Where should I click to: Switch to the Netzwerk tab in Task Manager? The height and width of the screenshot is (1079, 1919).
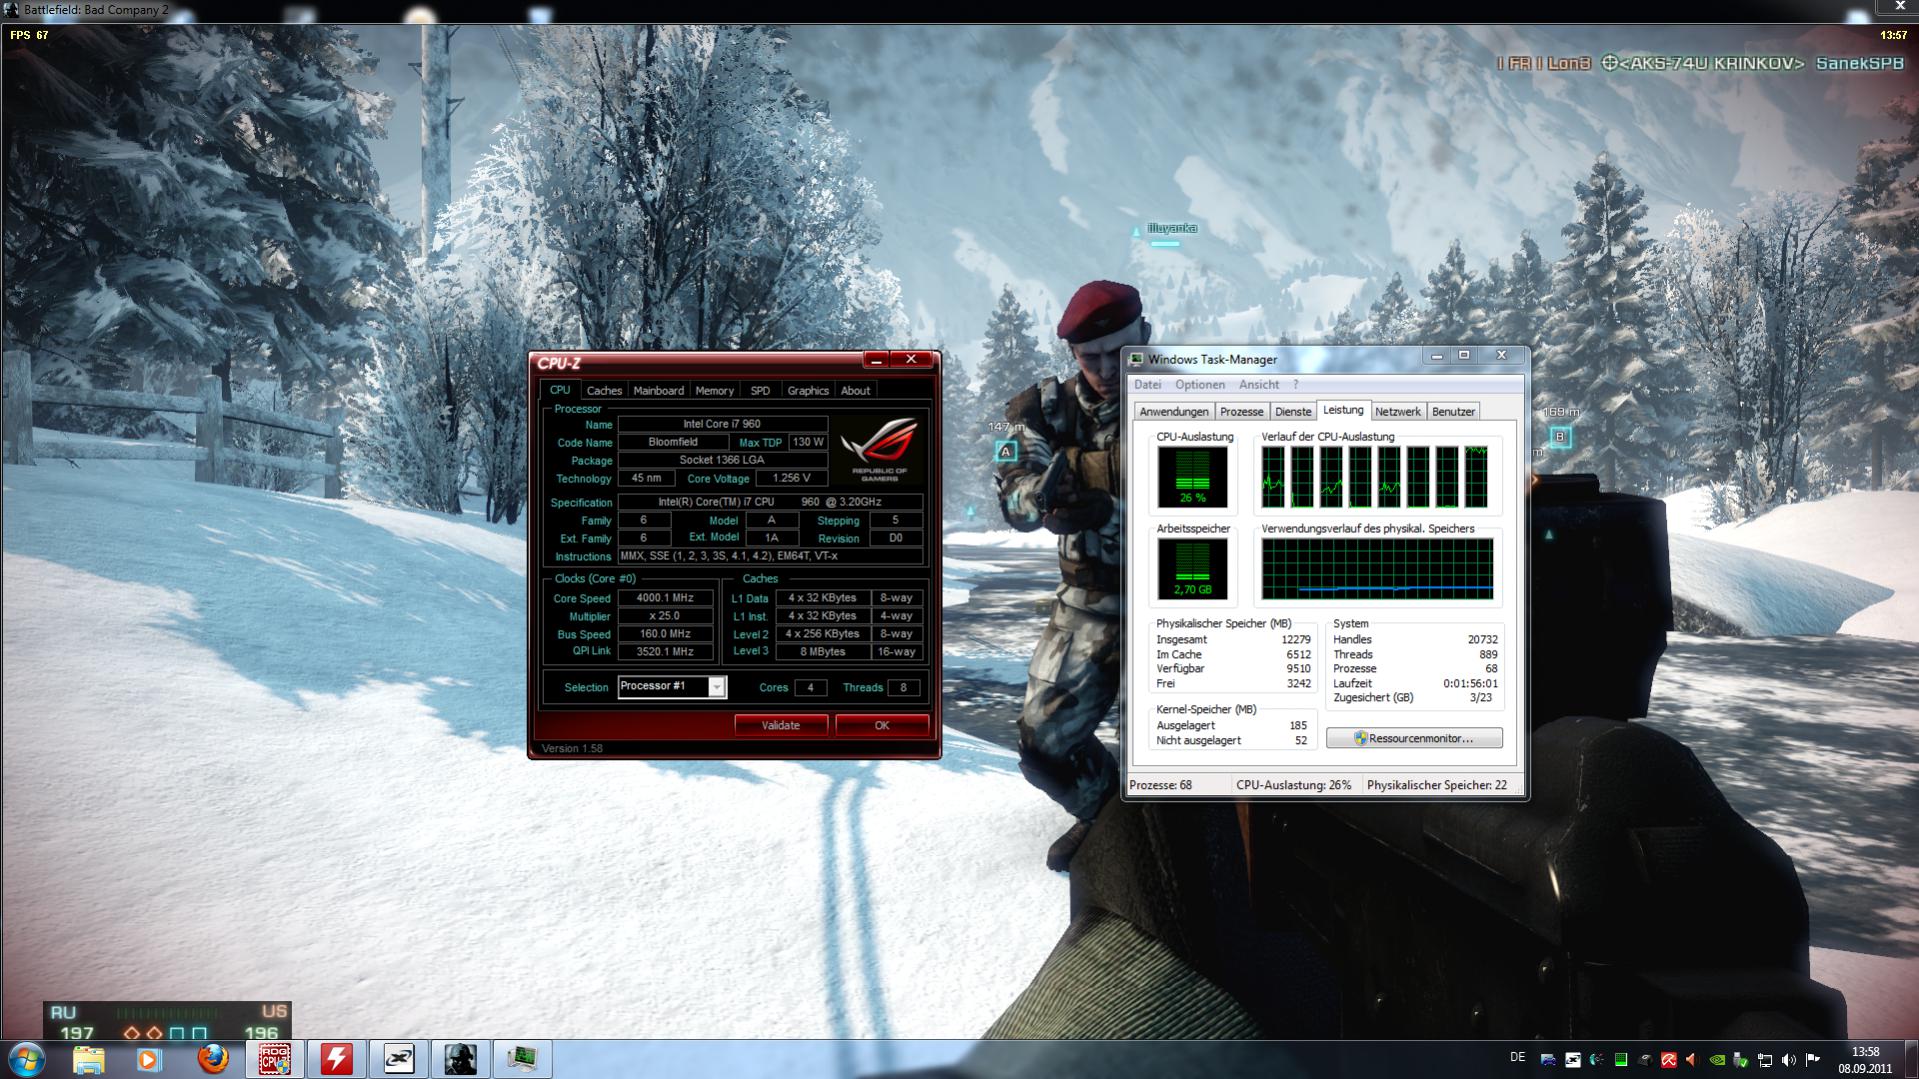click(x=1397, y=412)
